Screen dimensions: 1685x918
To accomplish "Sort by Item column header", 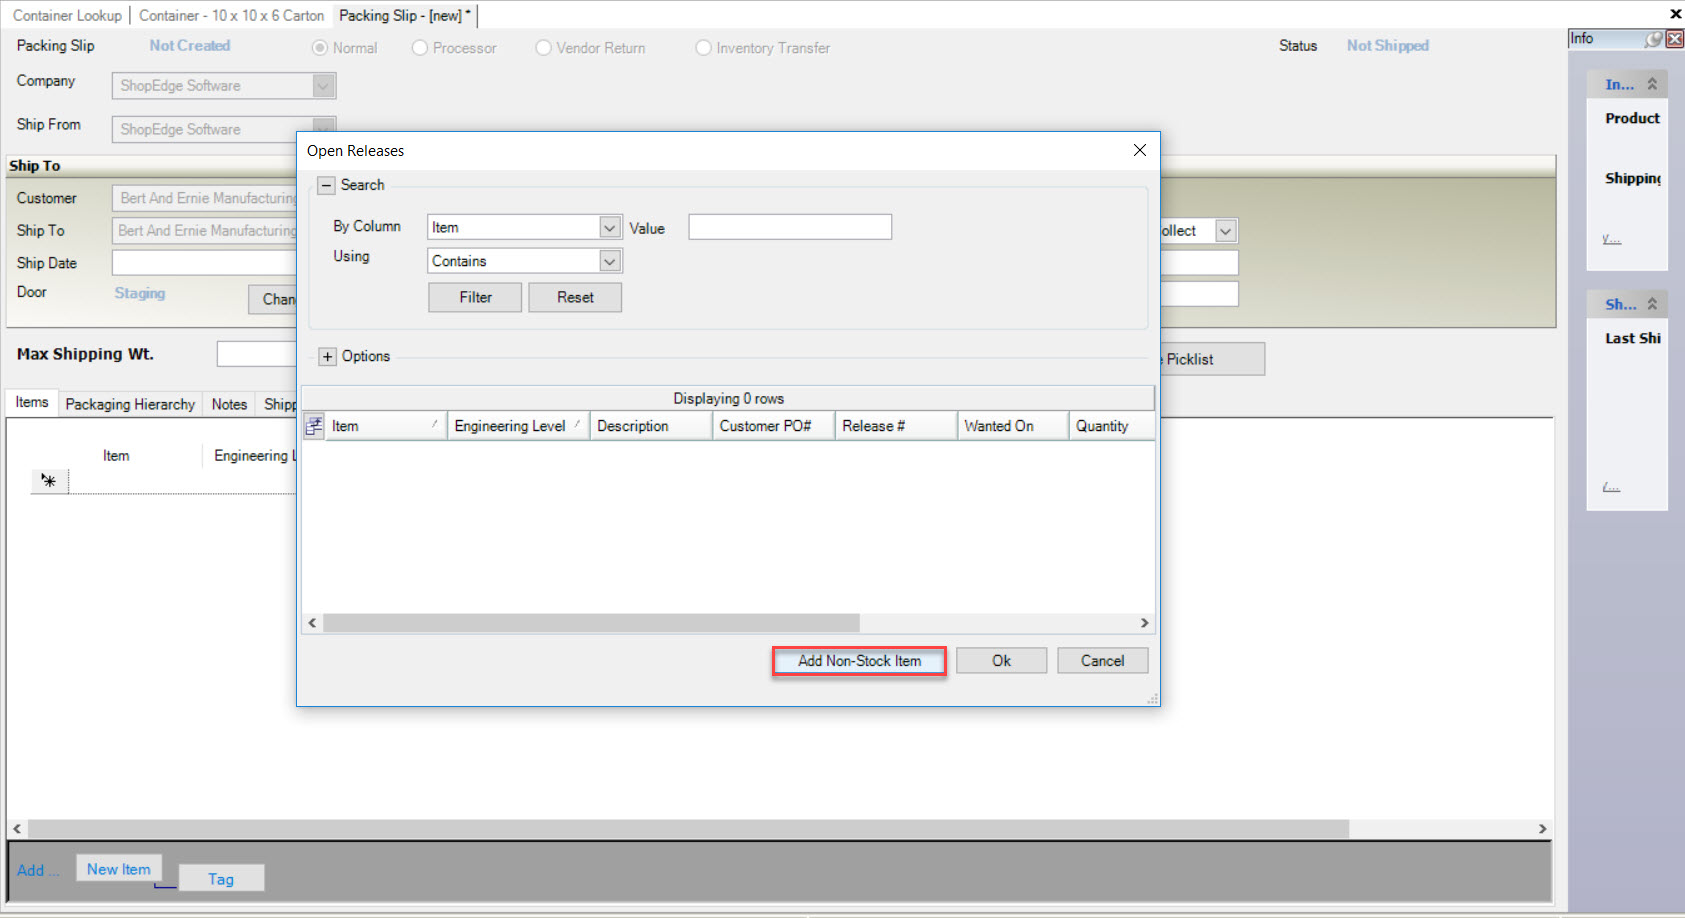I will (x=386, y=426).
